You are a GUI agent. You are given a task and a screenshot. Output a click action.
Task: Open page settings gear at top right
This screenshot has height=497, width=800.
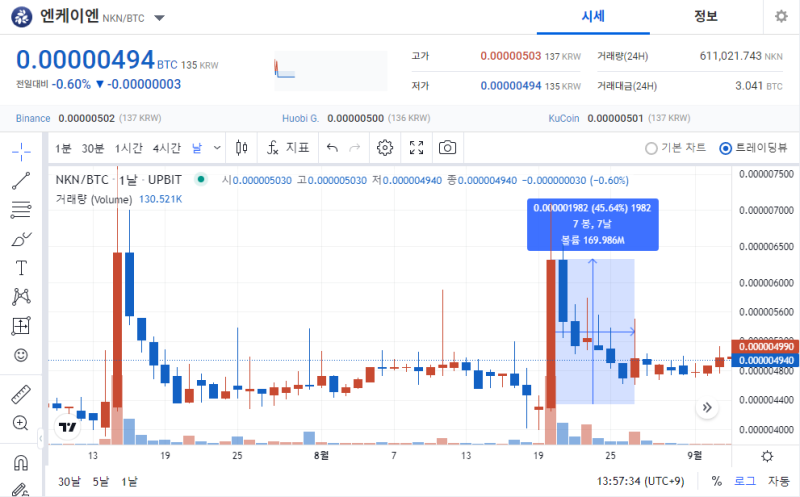coord(781,16)
